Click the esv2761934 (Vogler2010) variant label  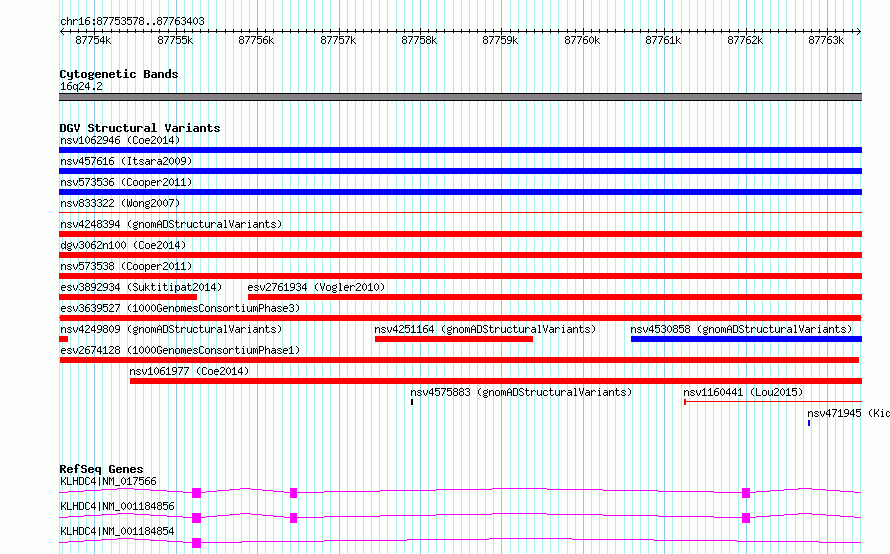[316, 287]
